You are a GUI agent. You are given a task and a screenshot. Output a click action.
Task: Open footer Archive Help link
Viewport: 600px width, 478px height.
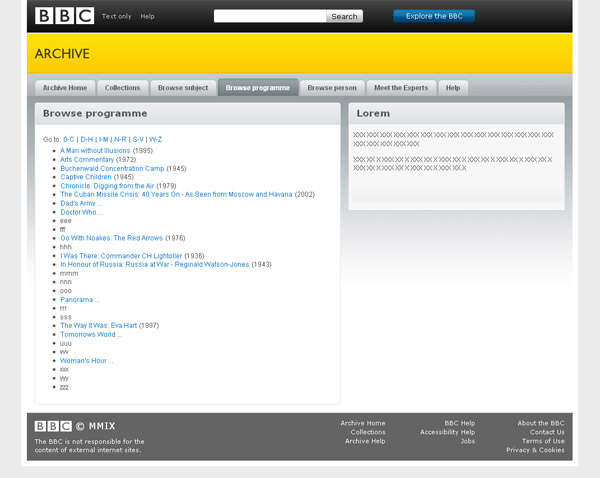tap(365, 441)
